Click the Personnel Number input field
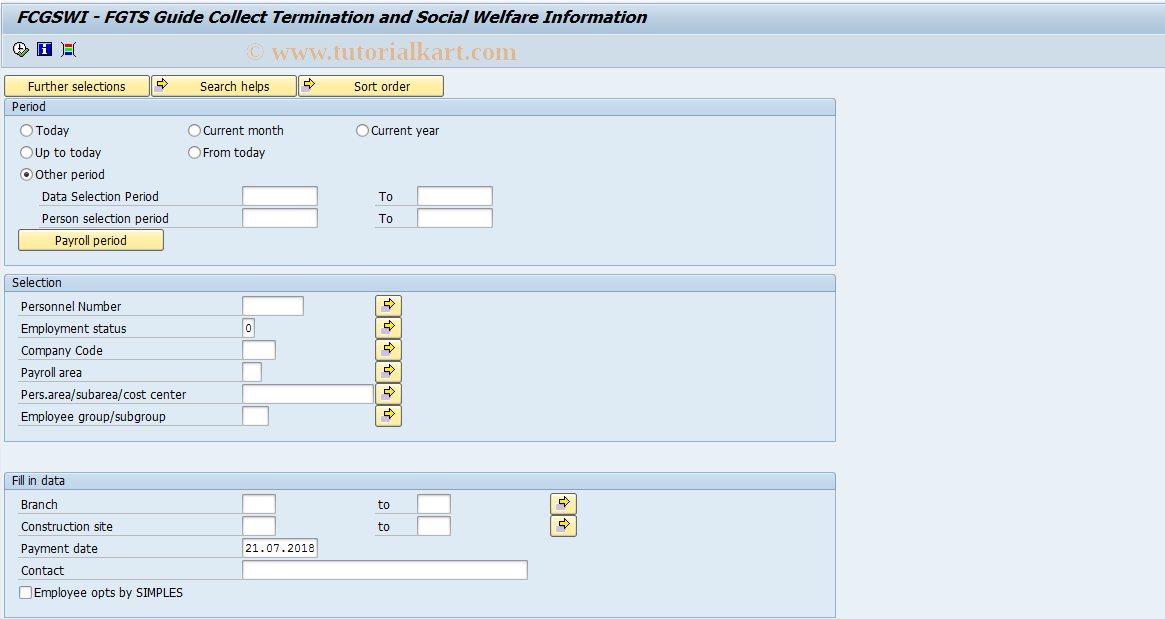 [273, 306]
